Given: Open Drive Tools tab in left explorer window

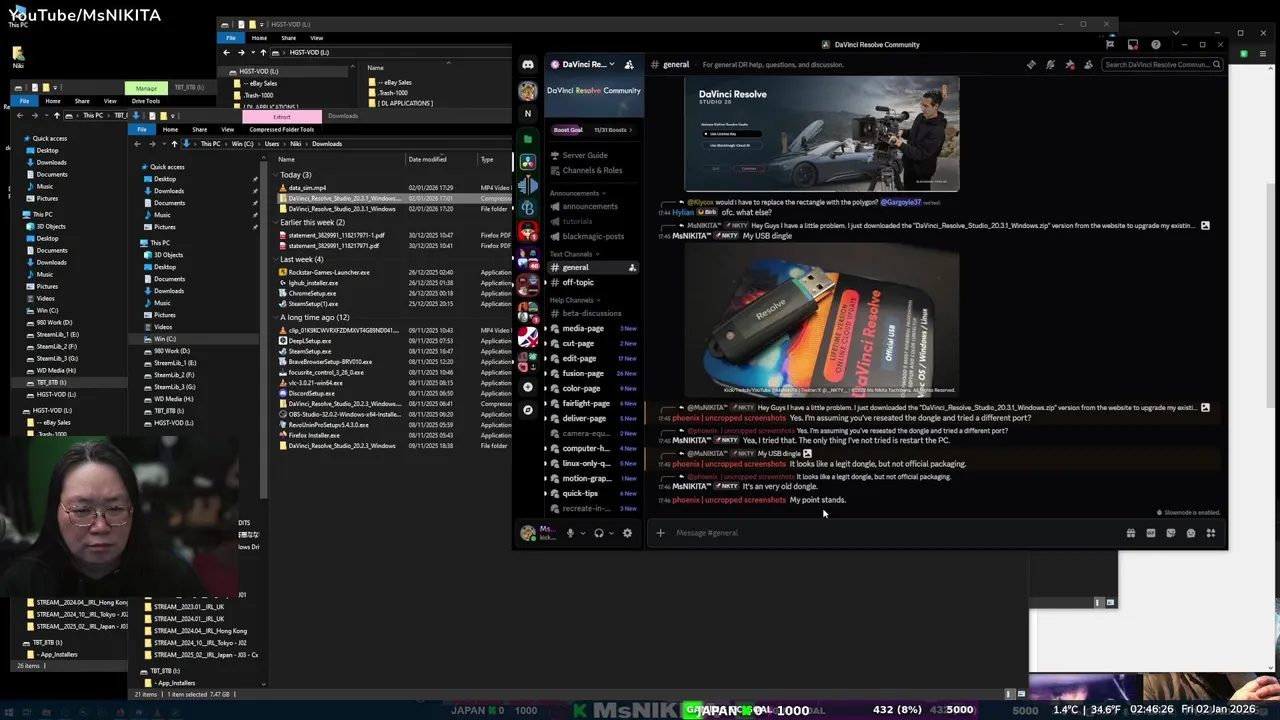Looking at the screenshot, I should (146, 101).
